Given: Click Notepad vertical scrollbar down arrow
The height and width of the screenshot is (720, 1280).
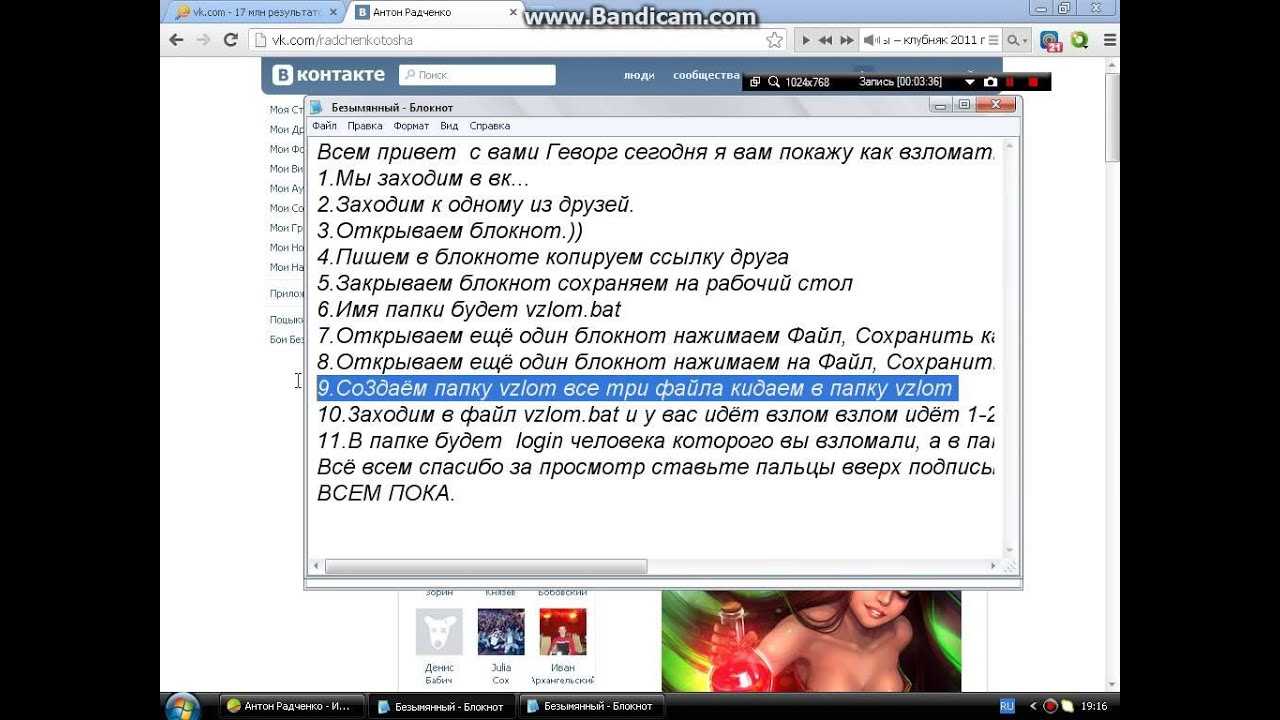Looking at the screenshot, I should pos(1010,549).
